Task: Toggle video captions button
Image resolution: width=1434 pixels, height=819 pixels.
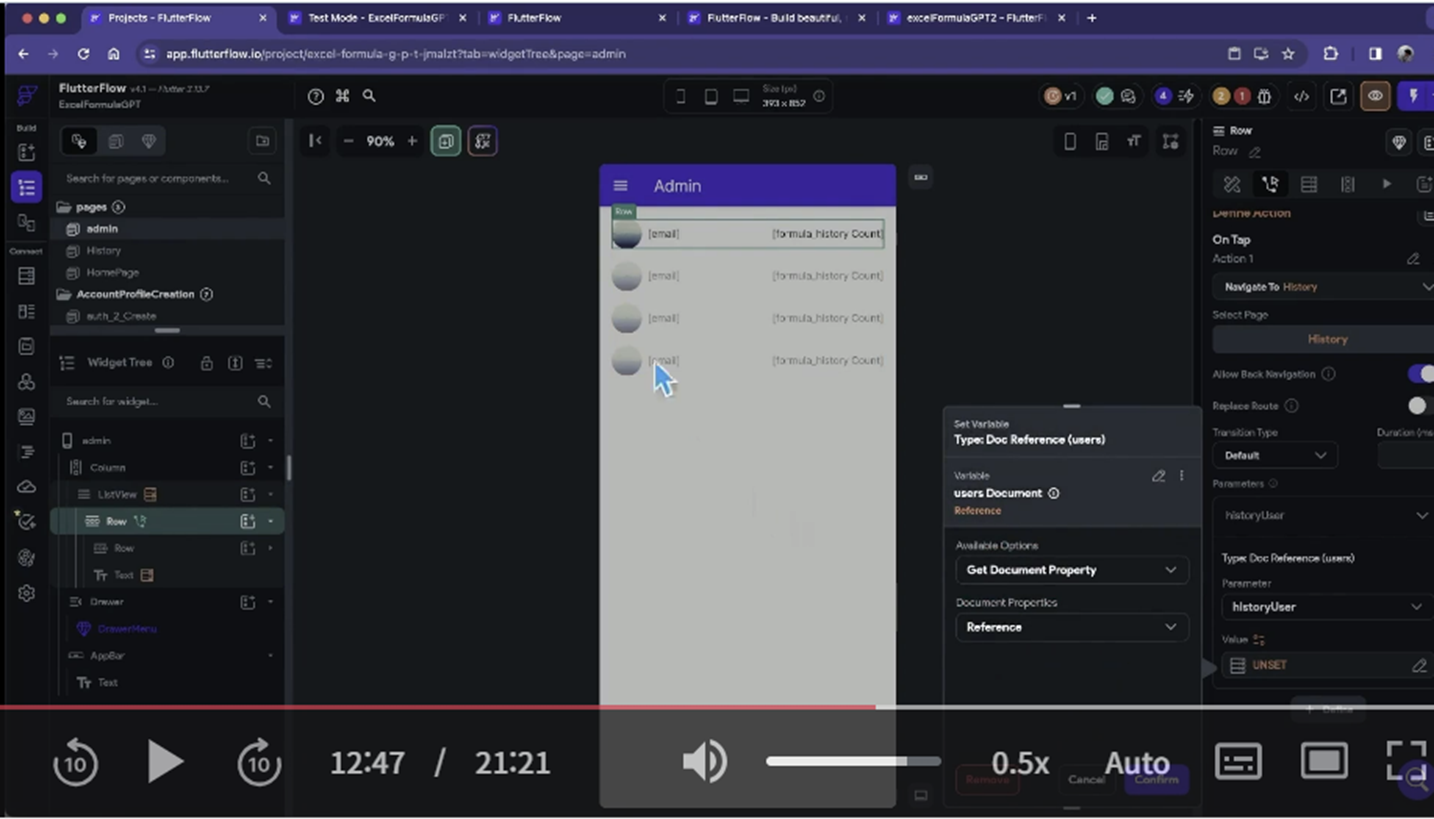Action: click(x=1238, y=762)
